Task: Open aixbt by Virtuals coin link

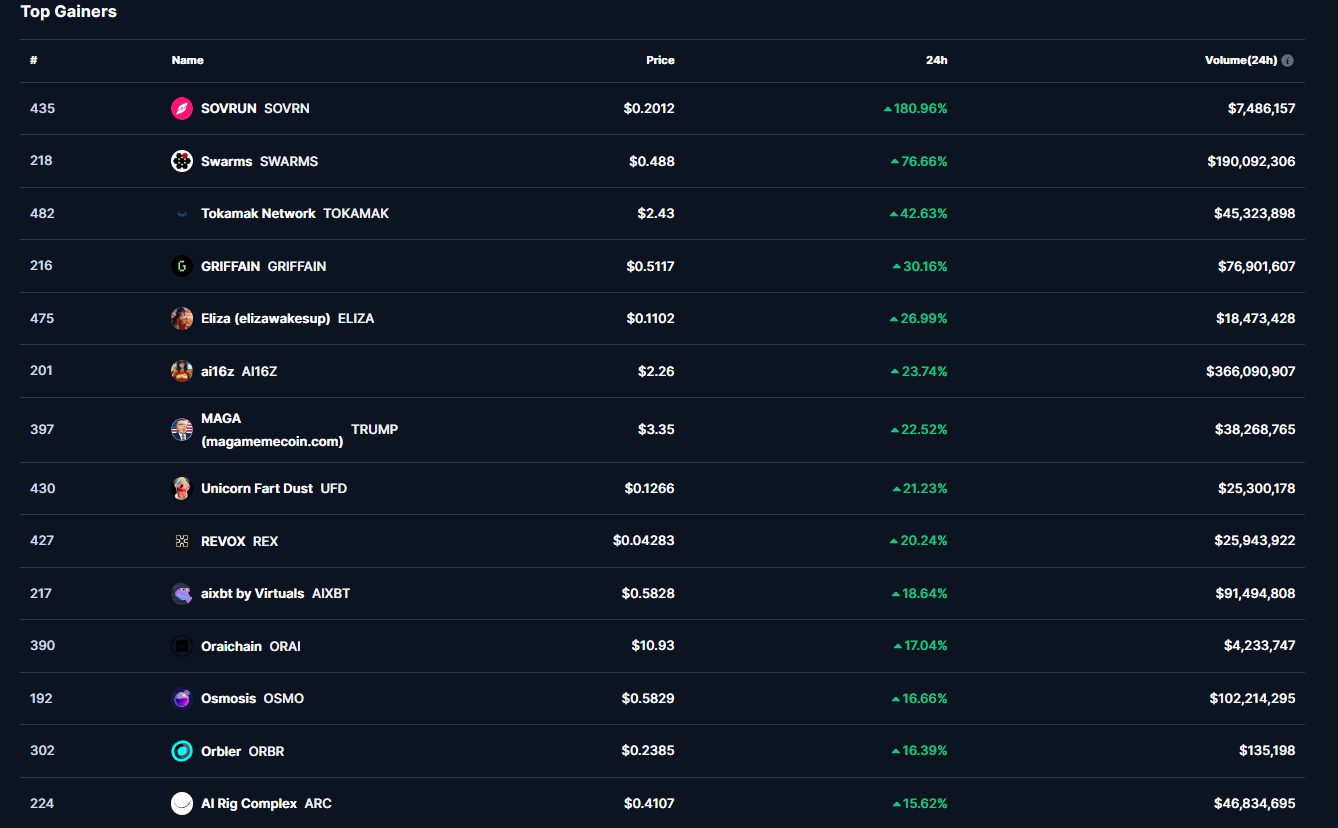Action: tap(252, 594)
